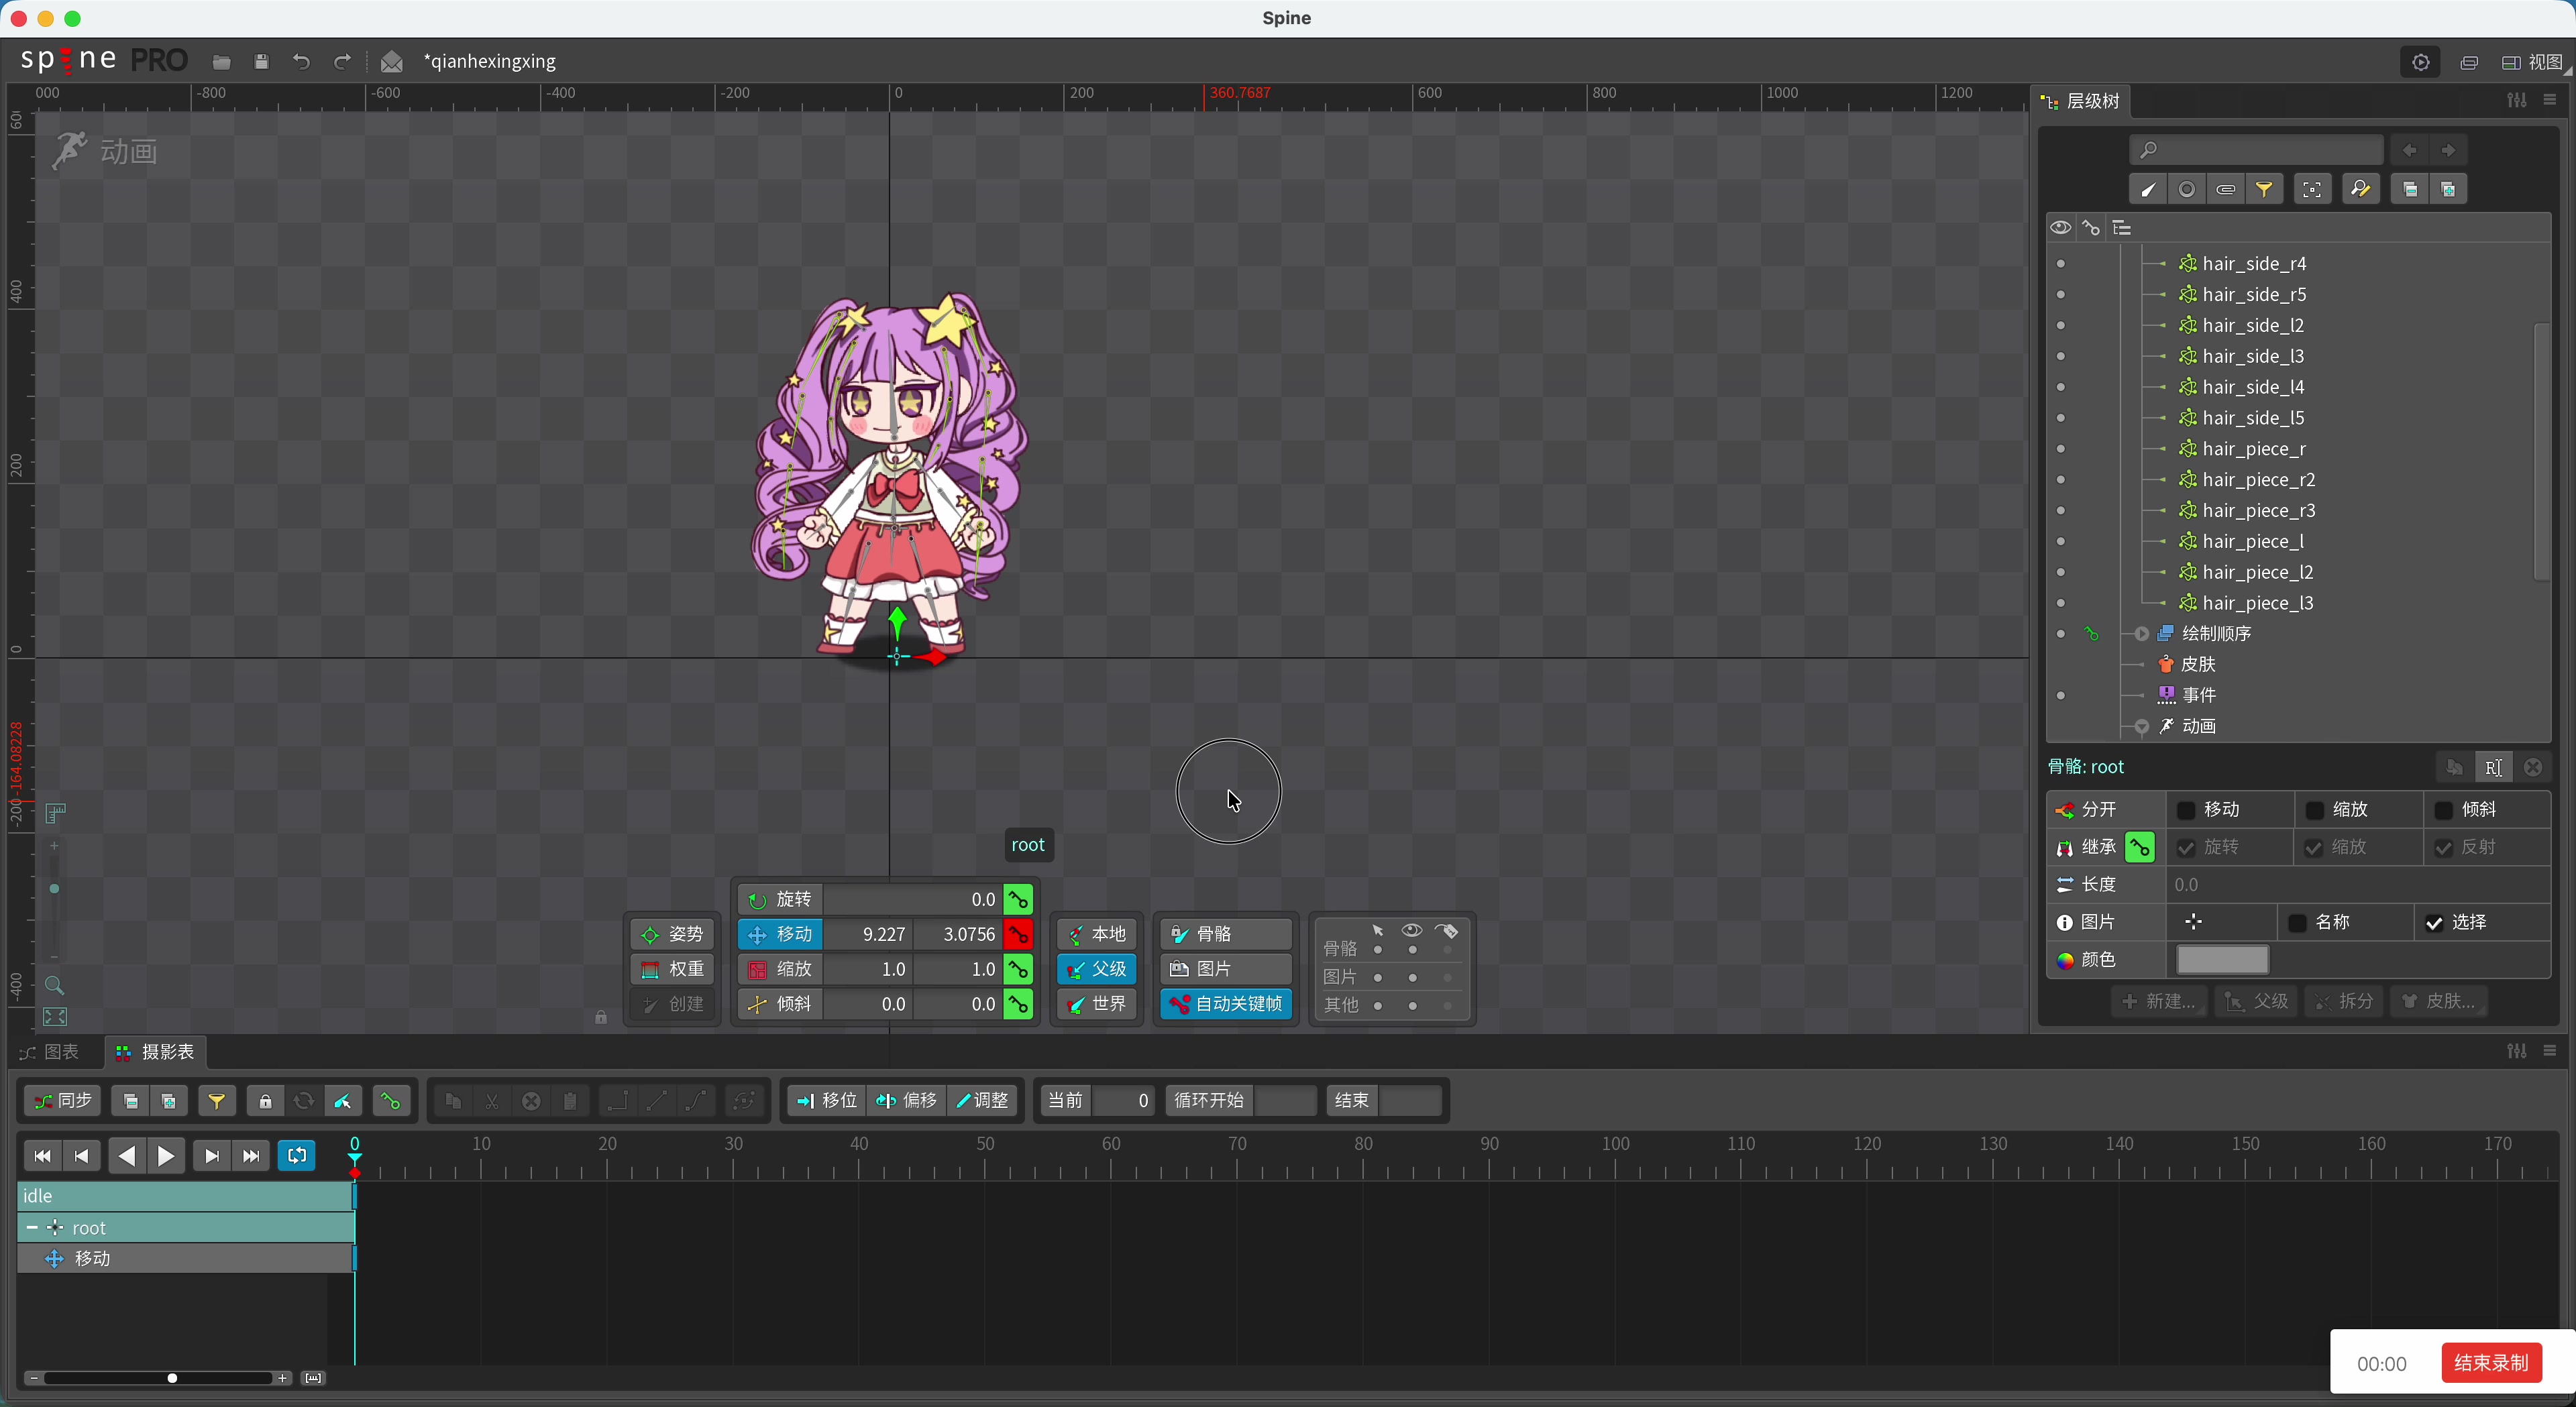This screenshot has height=1407, width=2576.
Task: Enable the 移动 separate checkbox
Action: 2186,810
